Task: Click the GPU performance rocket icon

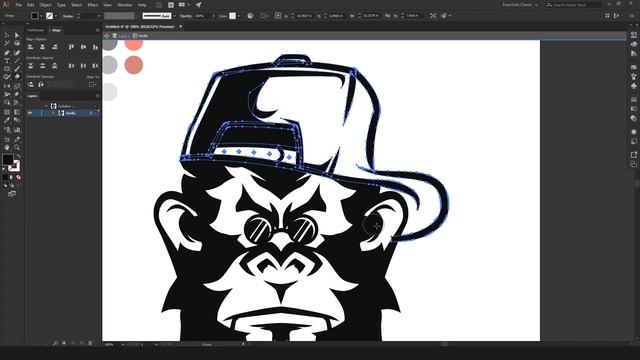Action: [198, 5]
